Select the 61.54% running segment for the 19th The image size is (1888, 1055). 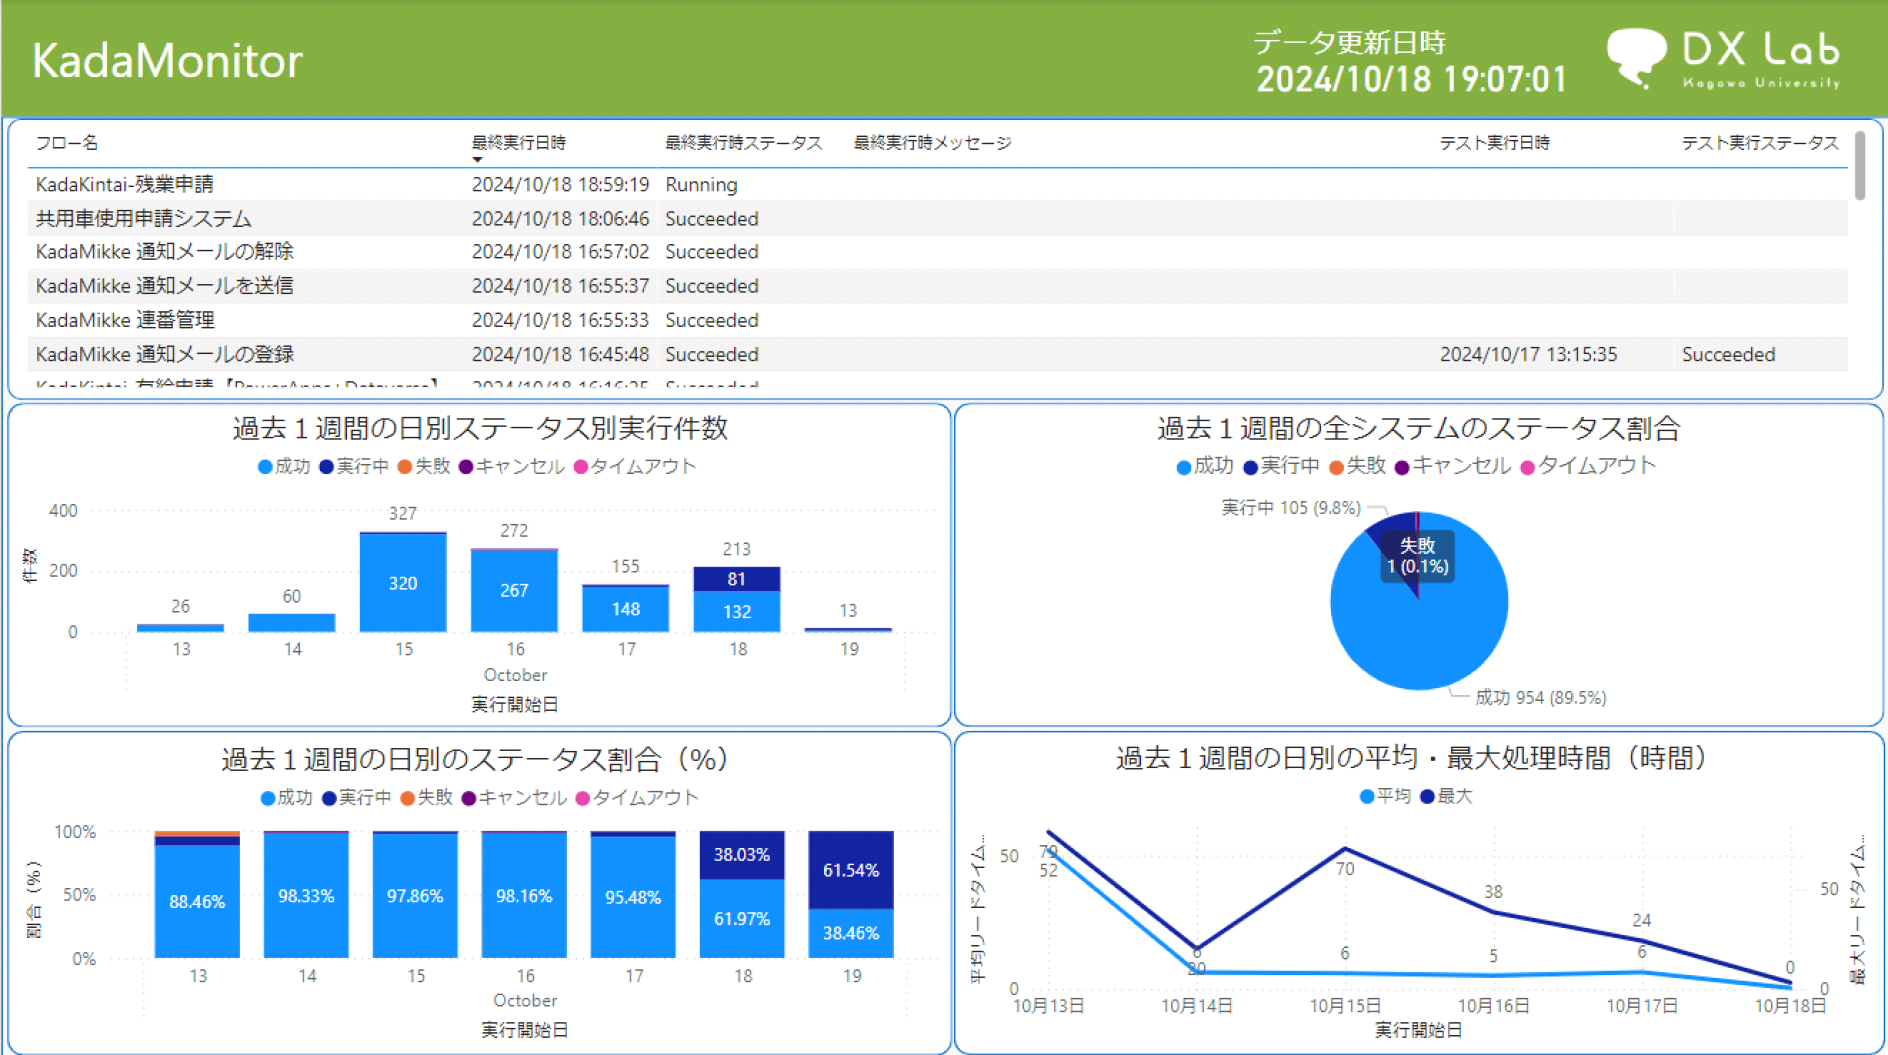(x=851, y=870)
